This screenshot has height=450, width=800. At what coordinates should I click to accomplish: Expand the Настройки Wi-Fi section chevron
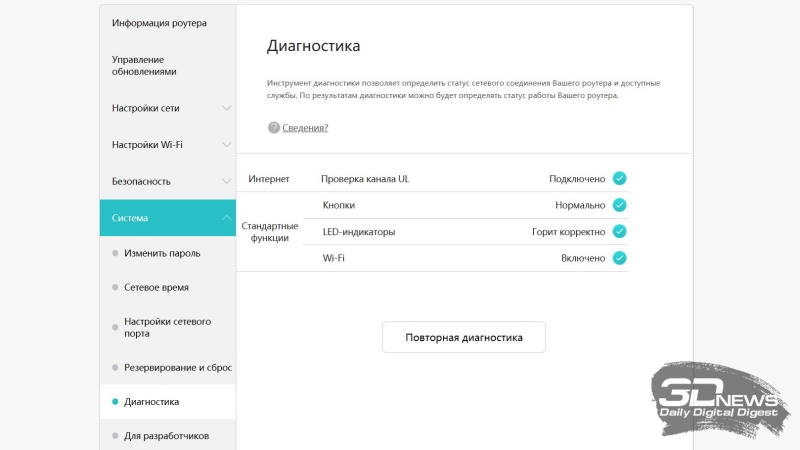point(227,145)
